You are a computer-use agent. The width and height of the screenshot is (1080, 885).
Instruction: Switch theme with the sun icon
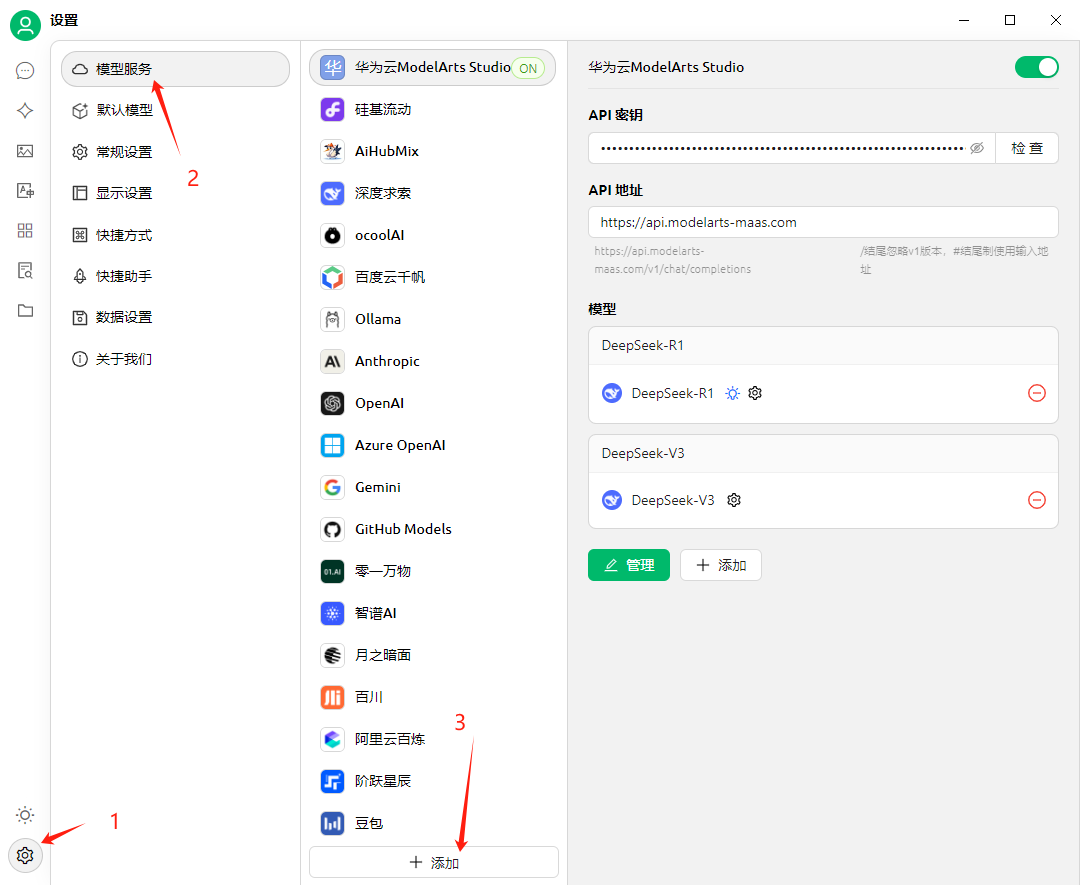point(25,815)
